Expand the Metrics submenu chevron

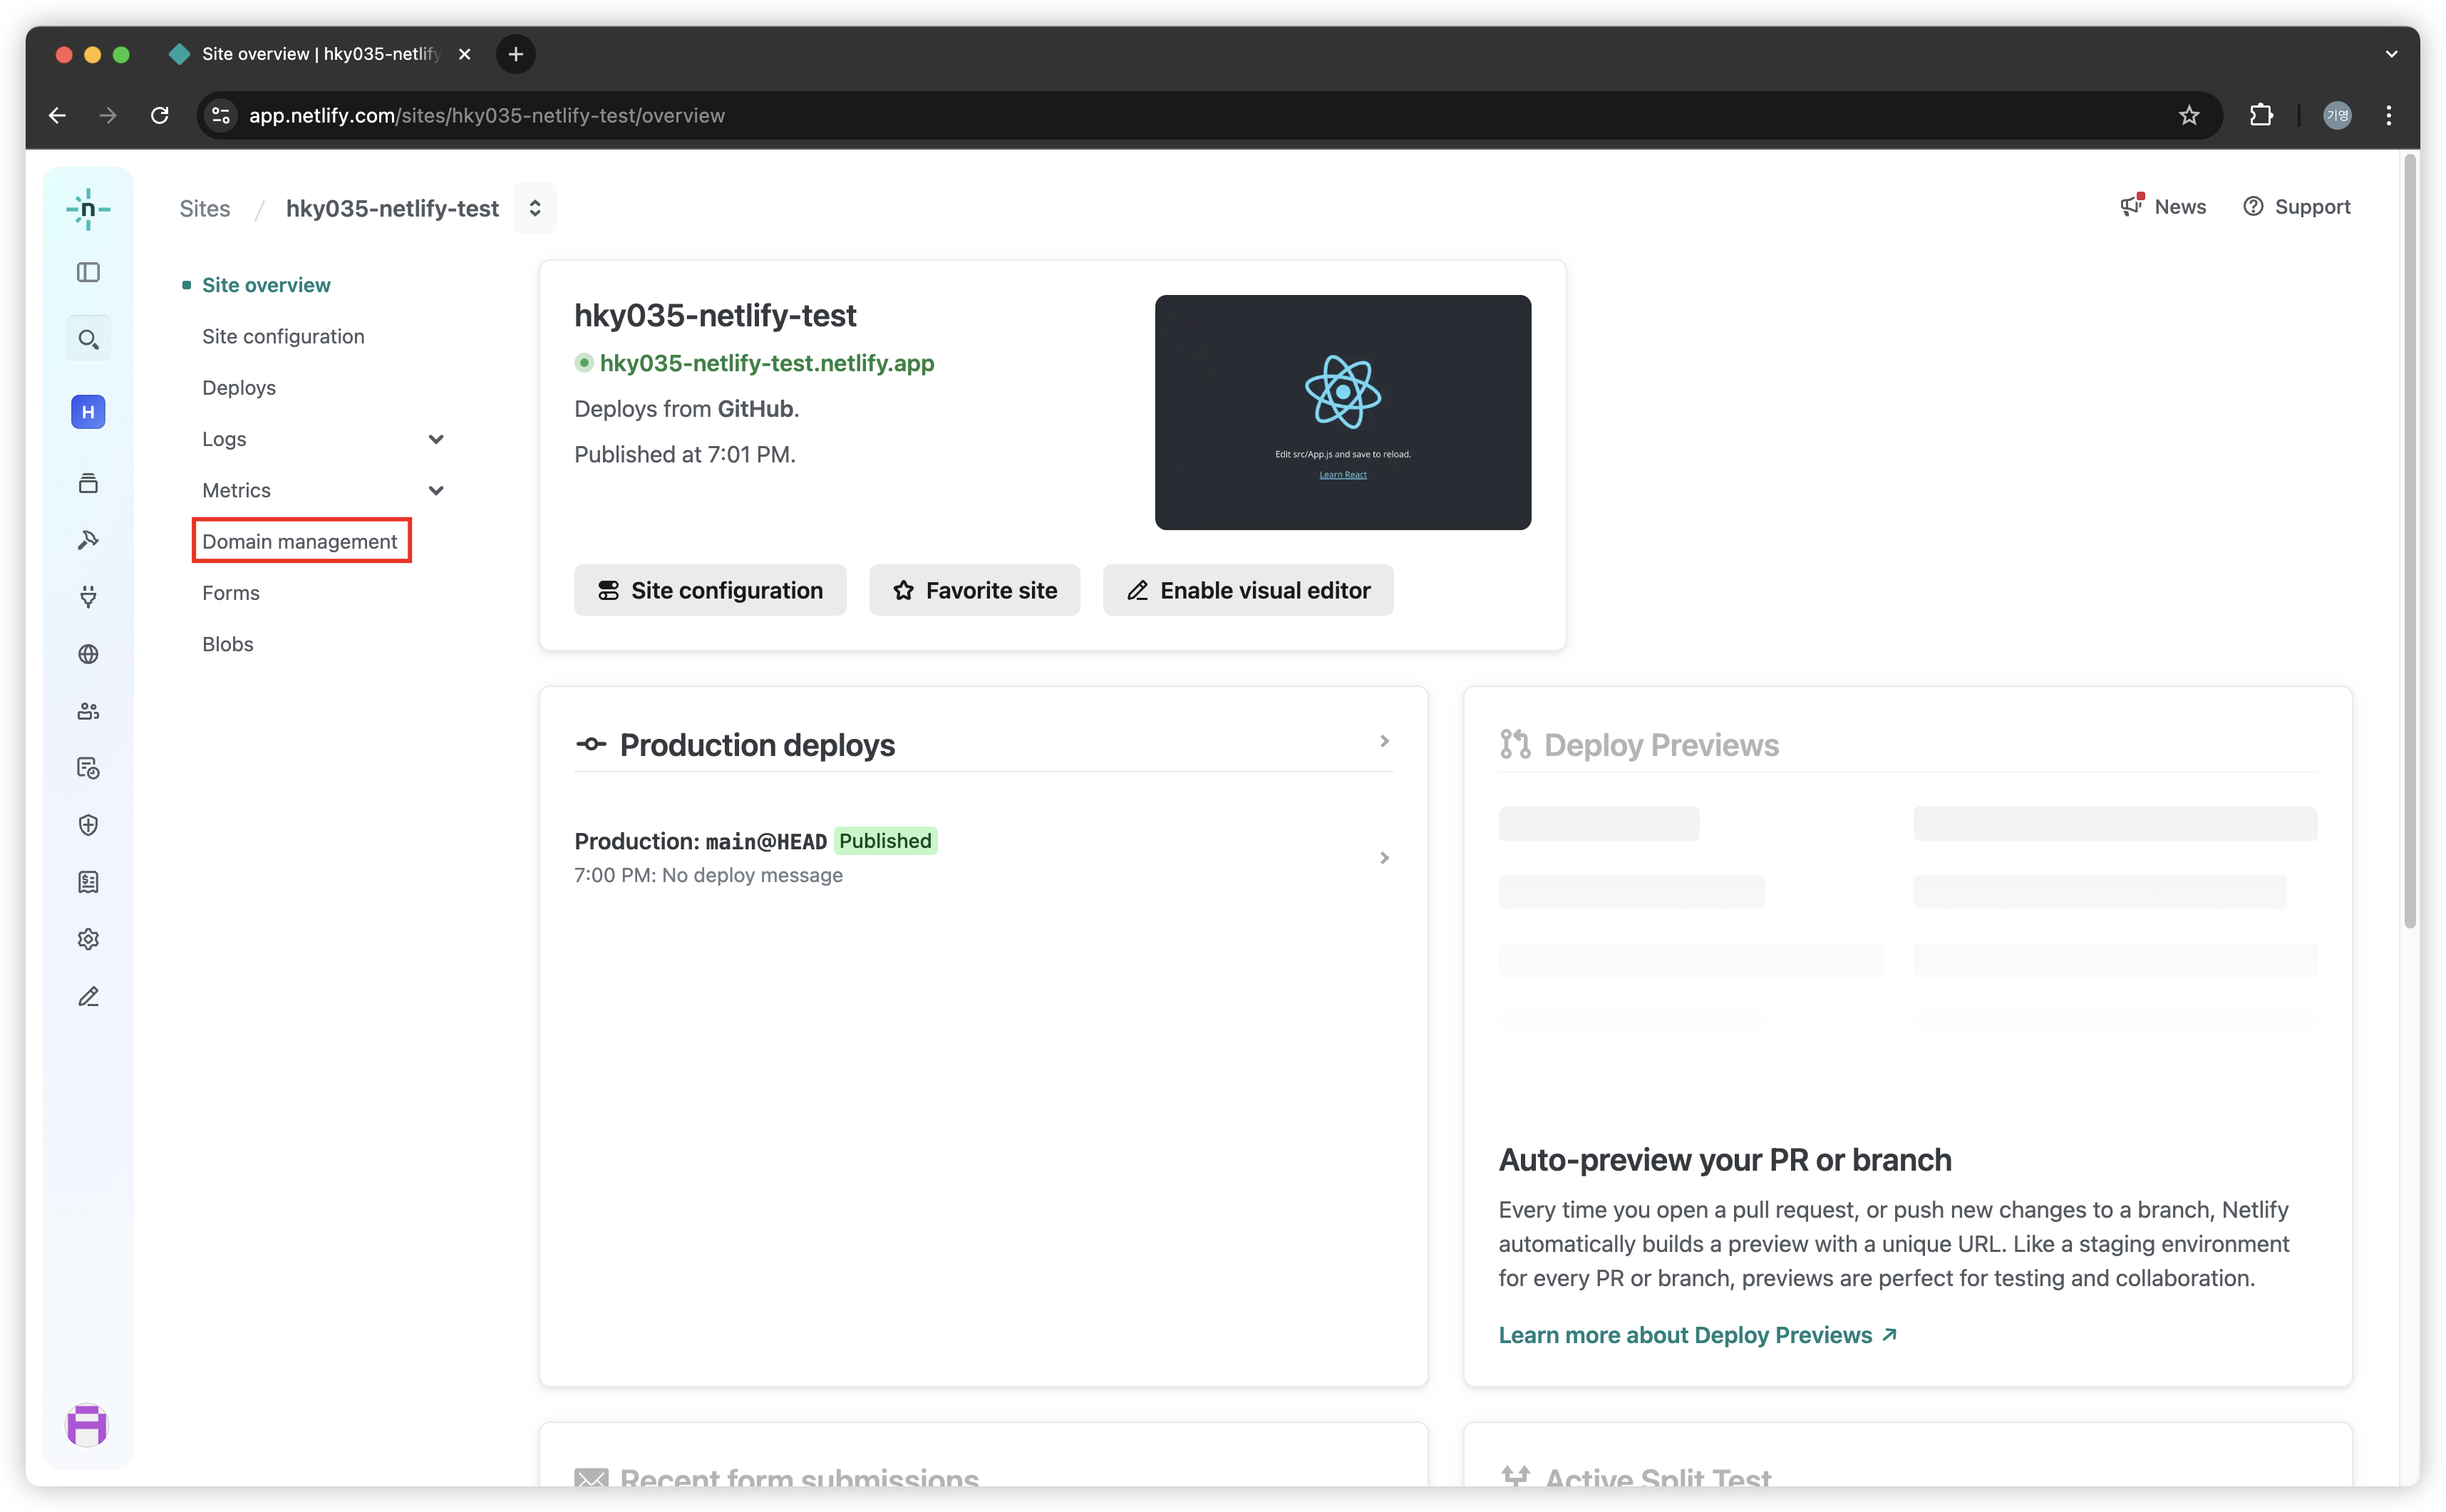[x=436, y=490]
